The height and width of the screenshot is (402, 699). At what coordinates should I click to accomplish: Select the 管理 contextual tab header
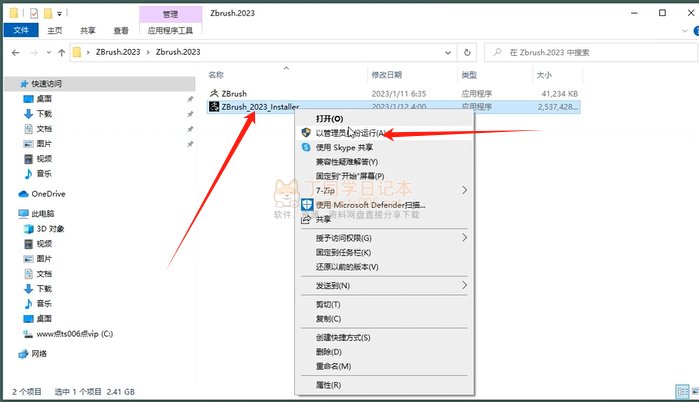pyautogui.click(x=170, y=14)
